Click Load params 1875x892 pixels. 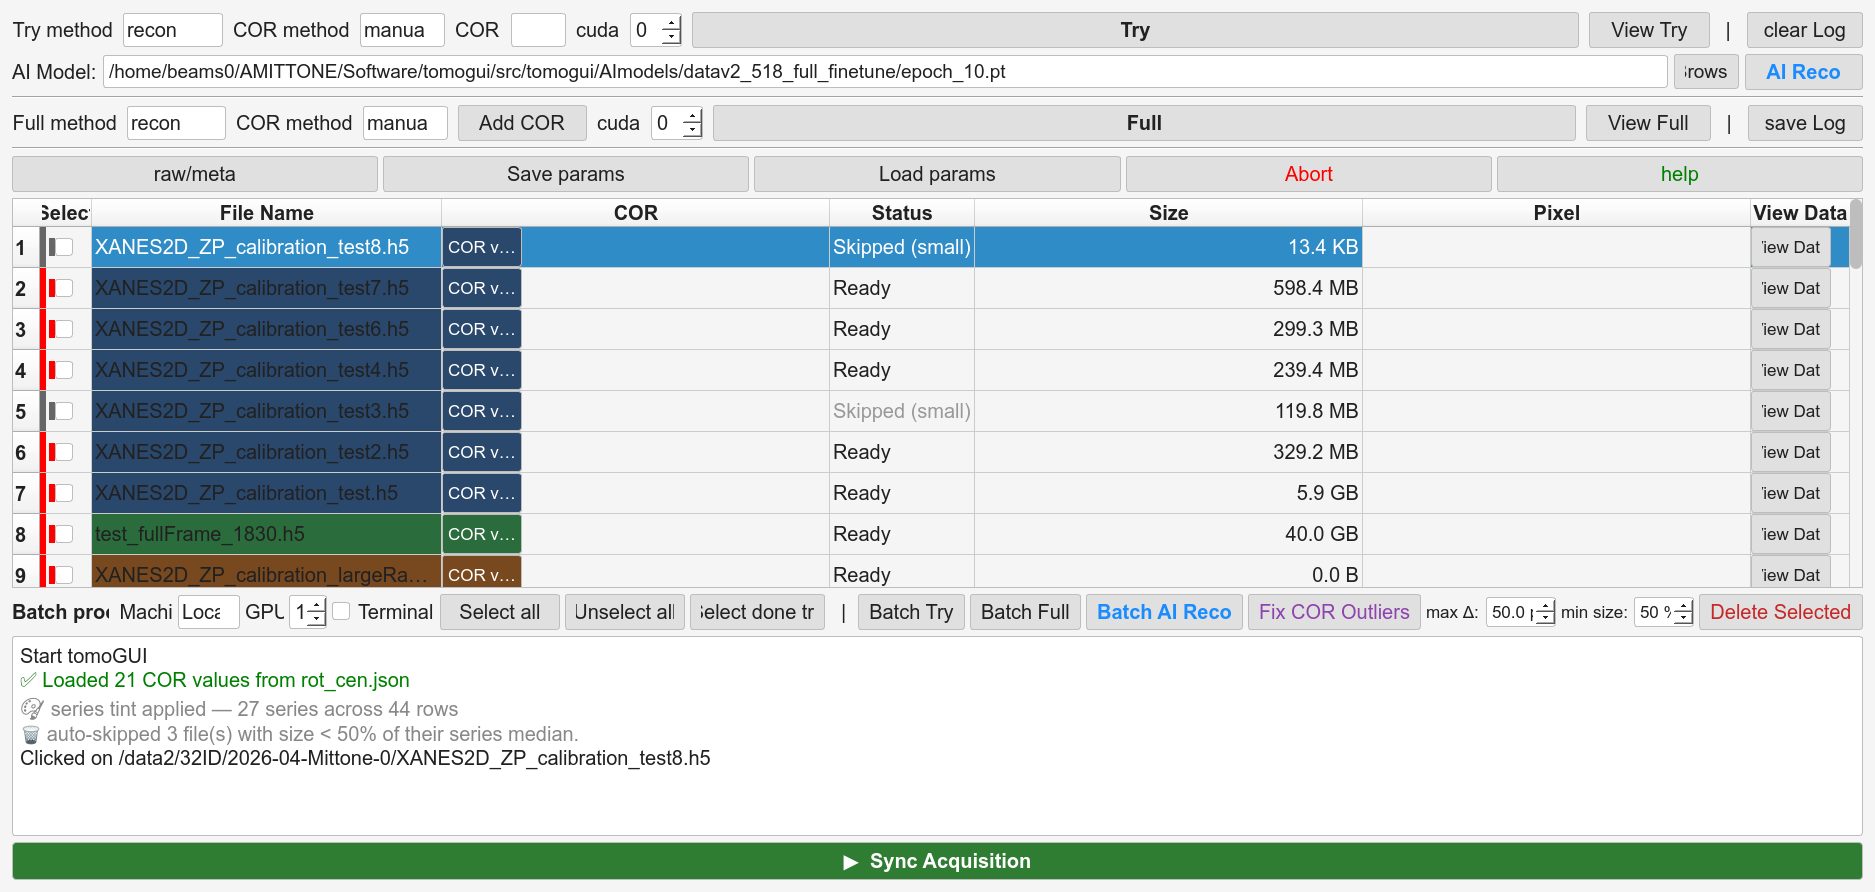[x=937, y=174]
